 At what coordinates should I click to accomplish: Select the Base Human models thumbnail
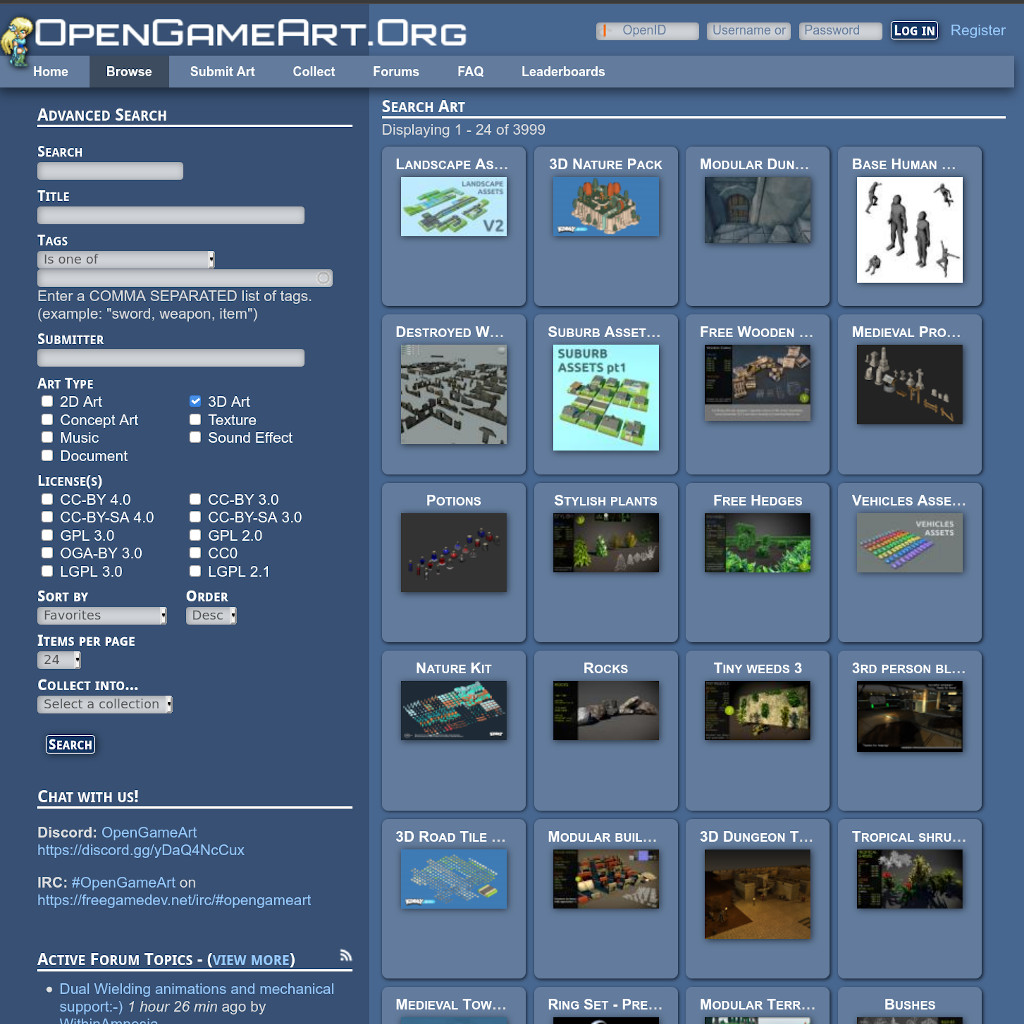click(909, 230)
